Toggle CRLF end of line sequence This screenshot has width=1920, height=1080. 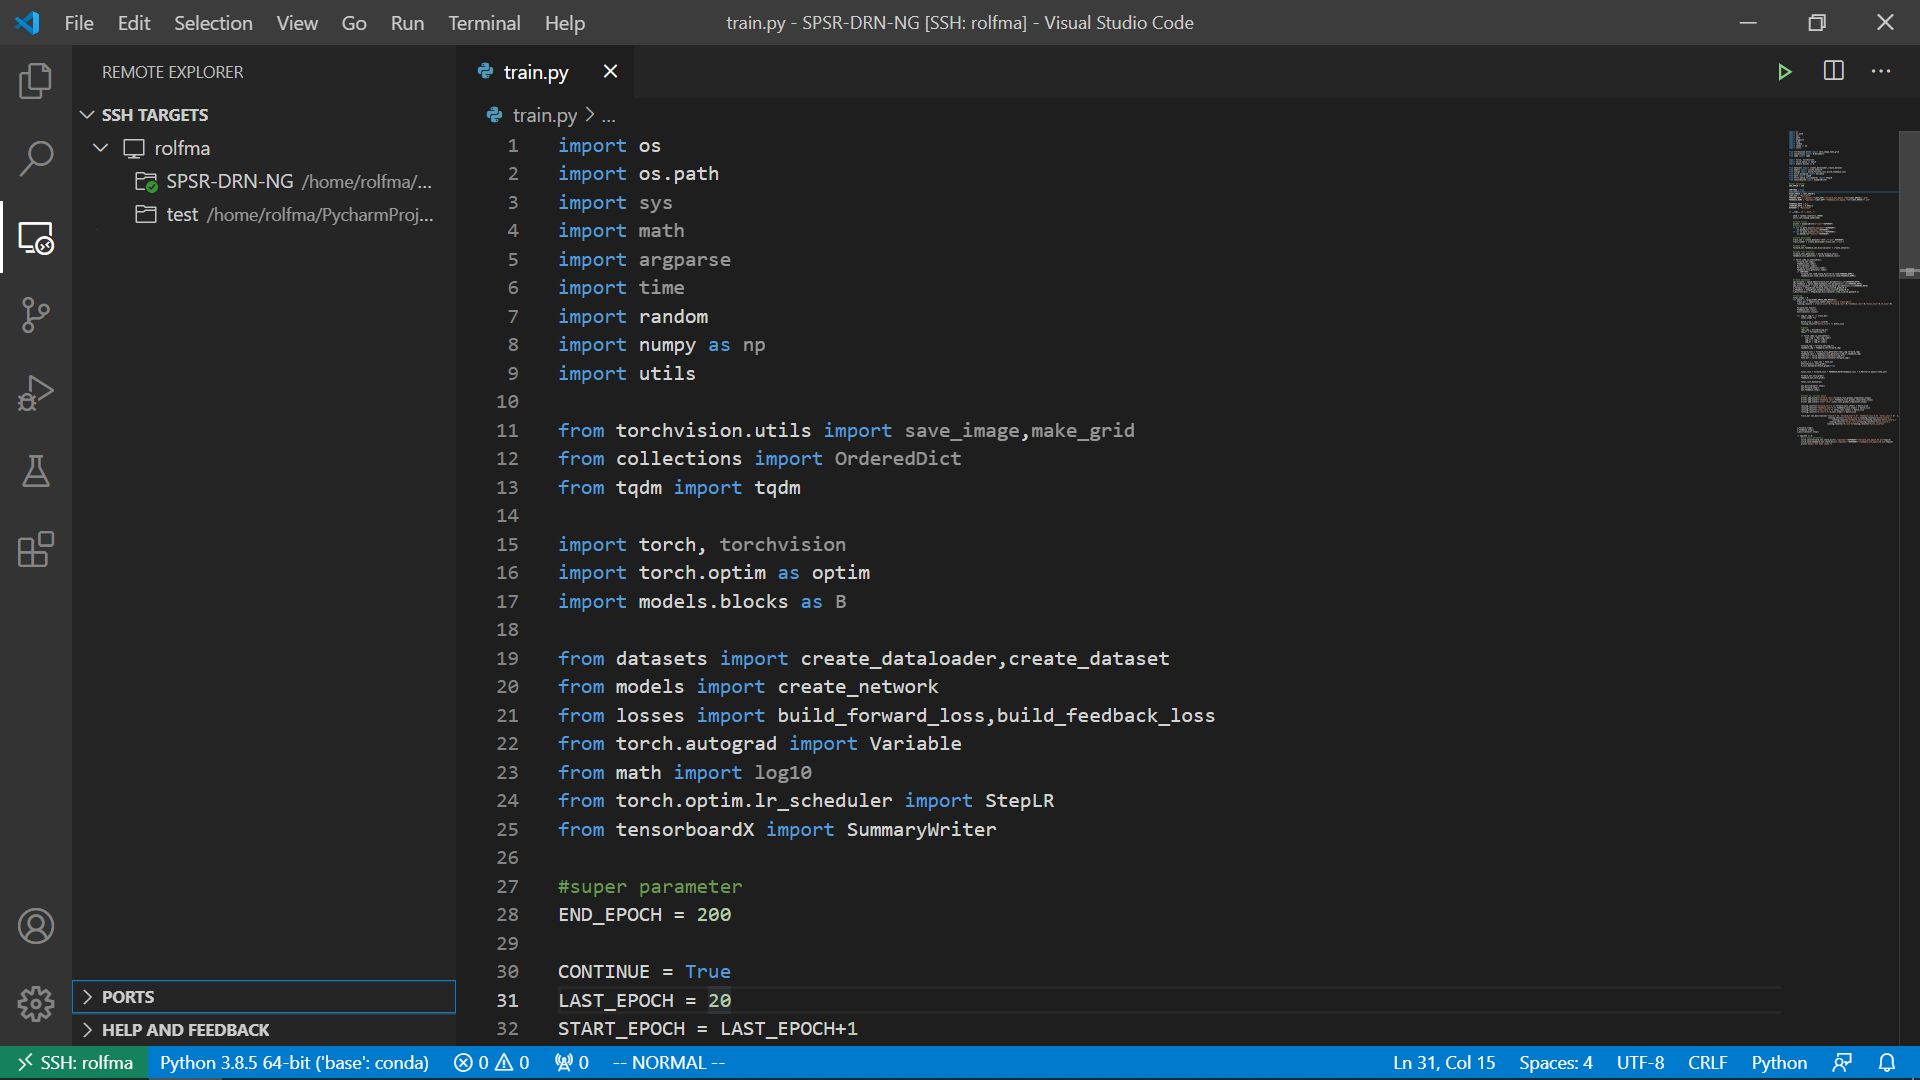coord(1707,1063)
